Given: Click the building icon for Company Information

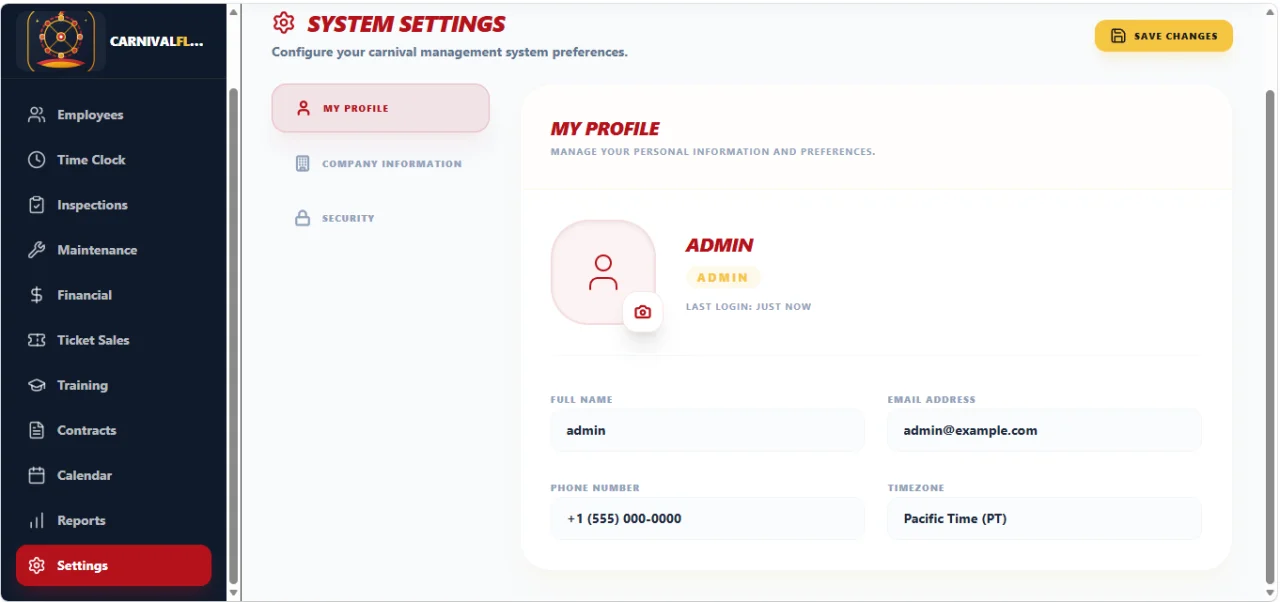Looking at the screenshot, I should [x=303, y=163].
